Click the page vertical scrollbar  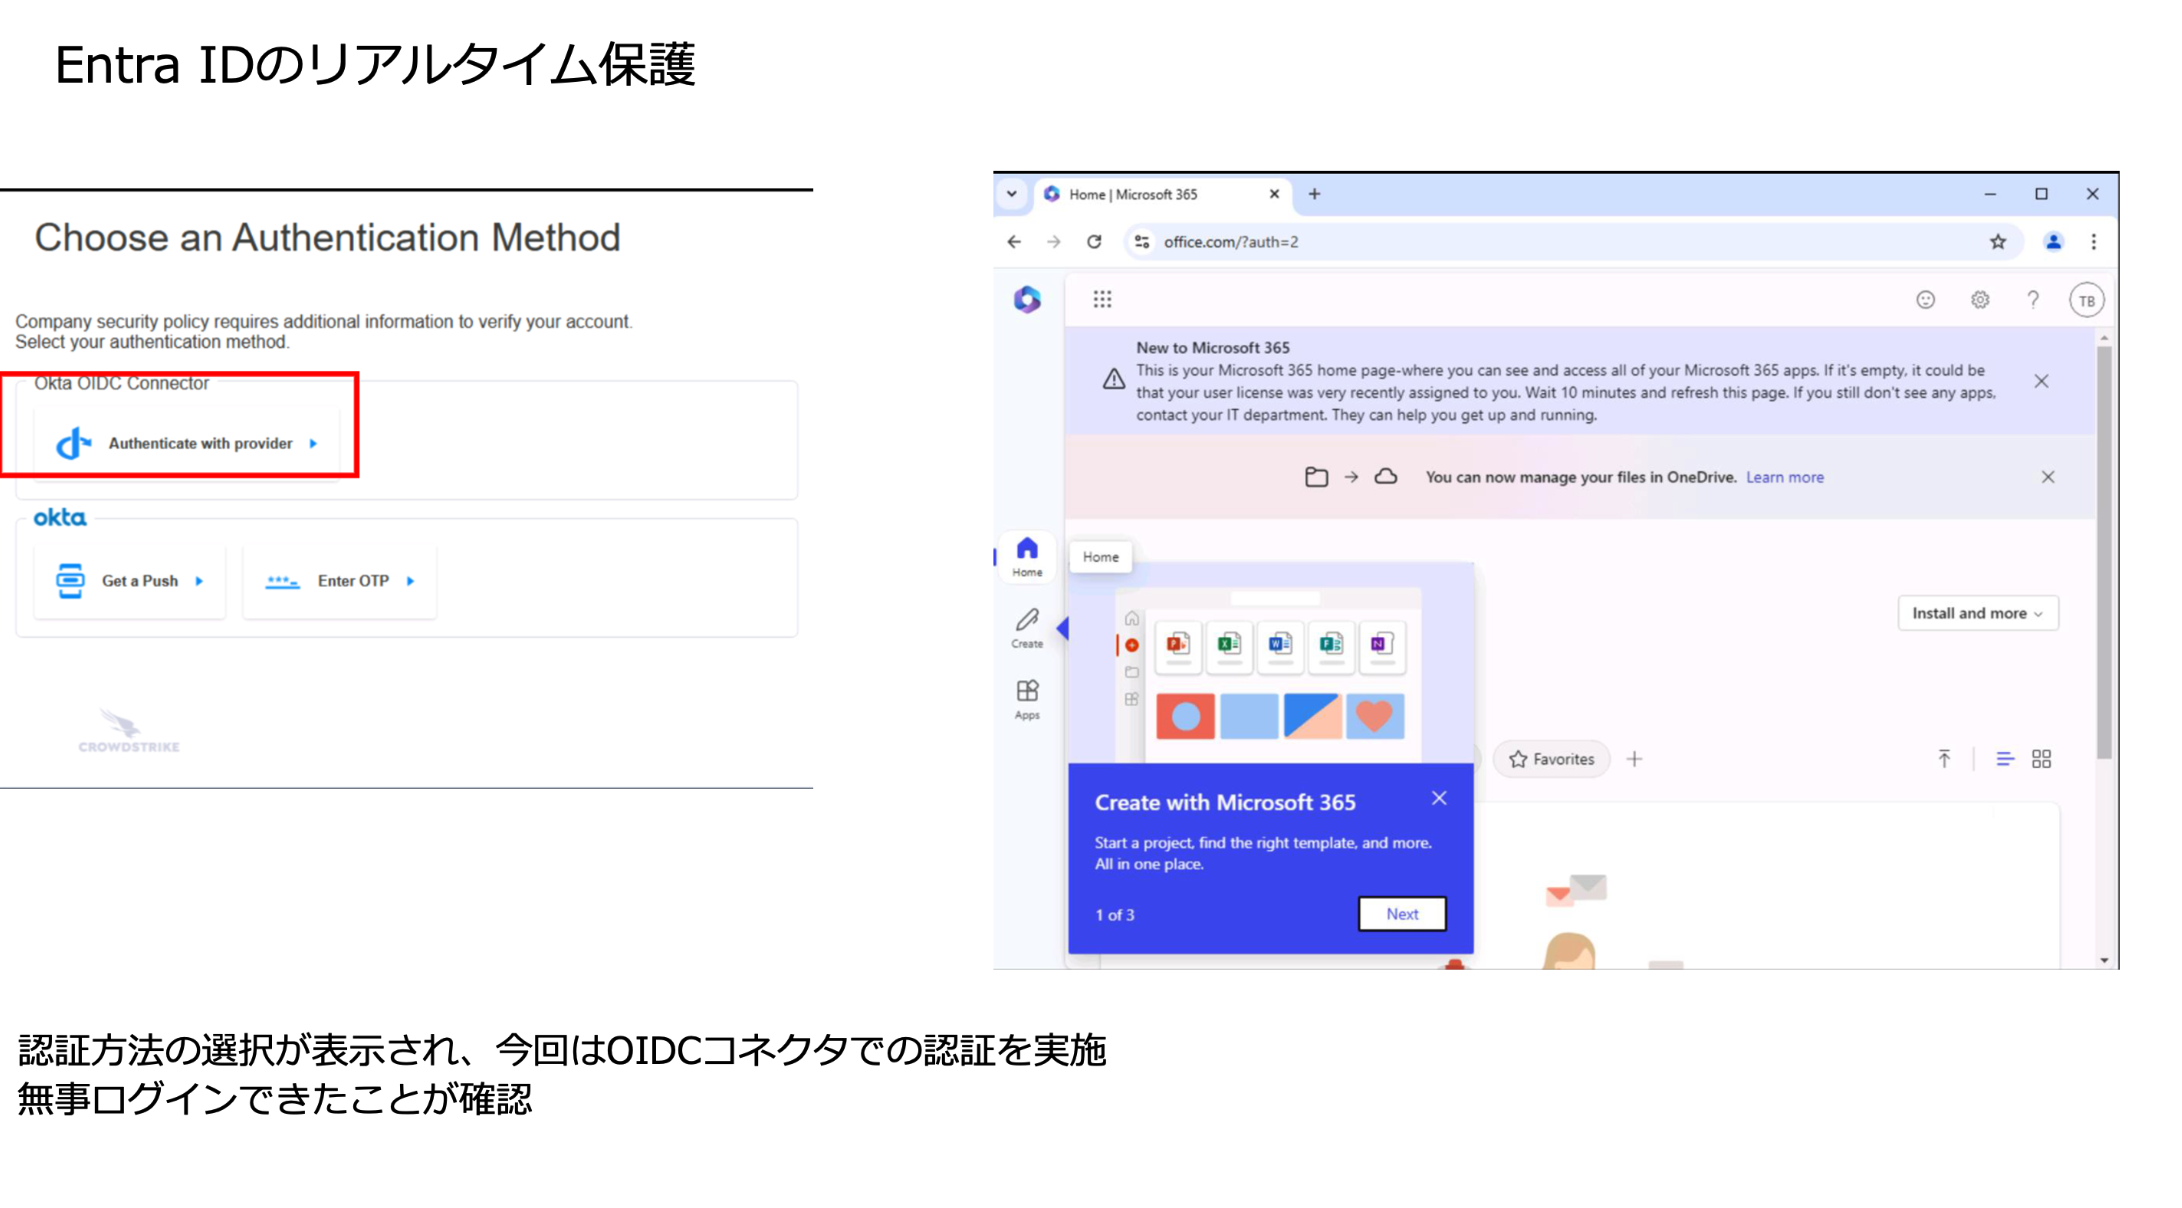(x=2104, y=552)
